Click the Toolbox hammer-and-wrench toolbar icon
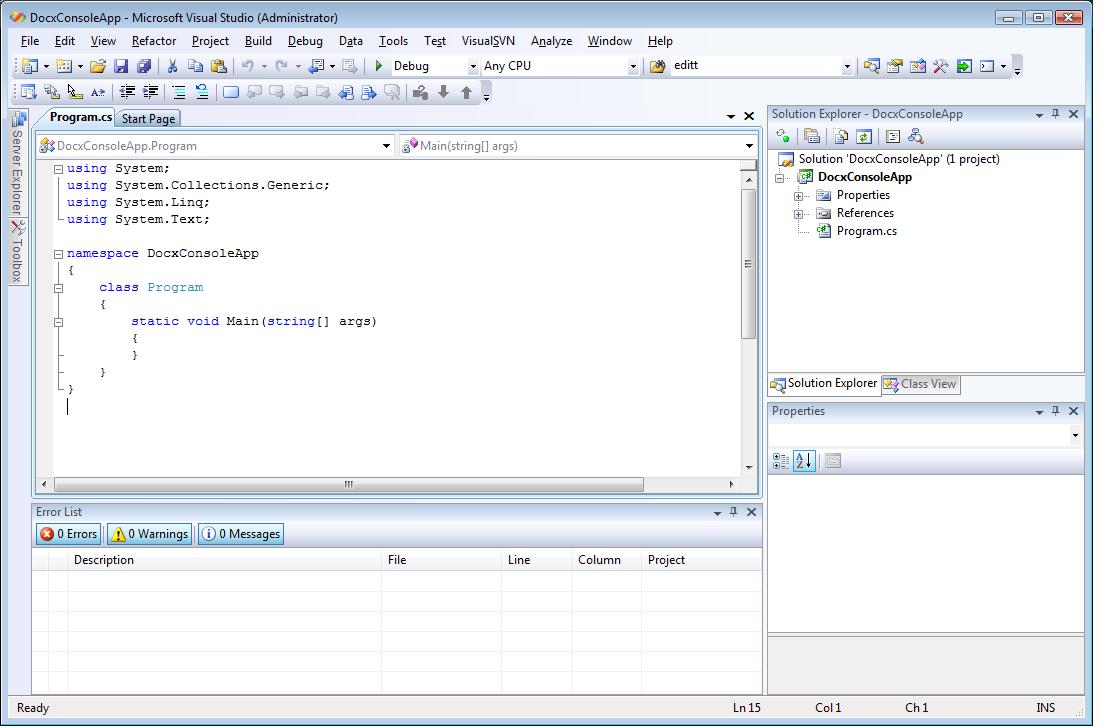The height and width of the screenshot is (726, 1107). pos(940,66)
